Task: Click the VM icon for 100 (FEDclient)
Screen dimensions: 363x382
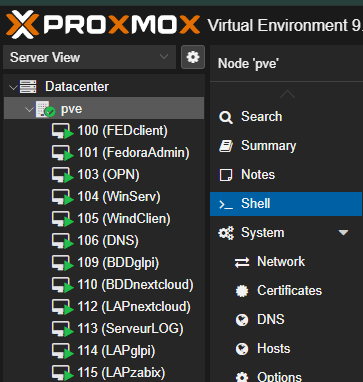Action: point(62,131)
